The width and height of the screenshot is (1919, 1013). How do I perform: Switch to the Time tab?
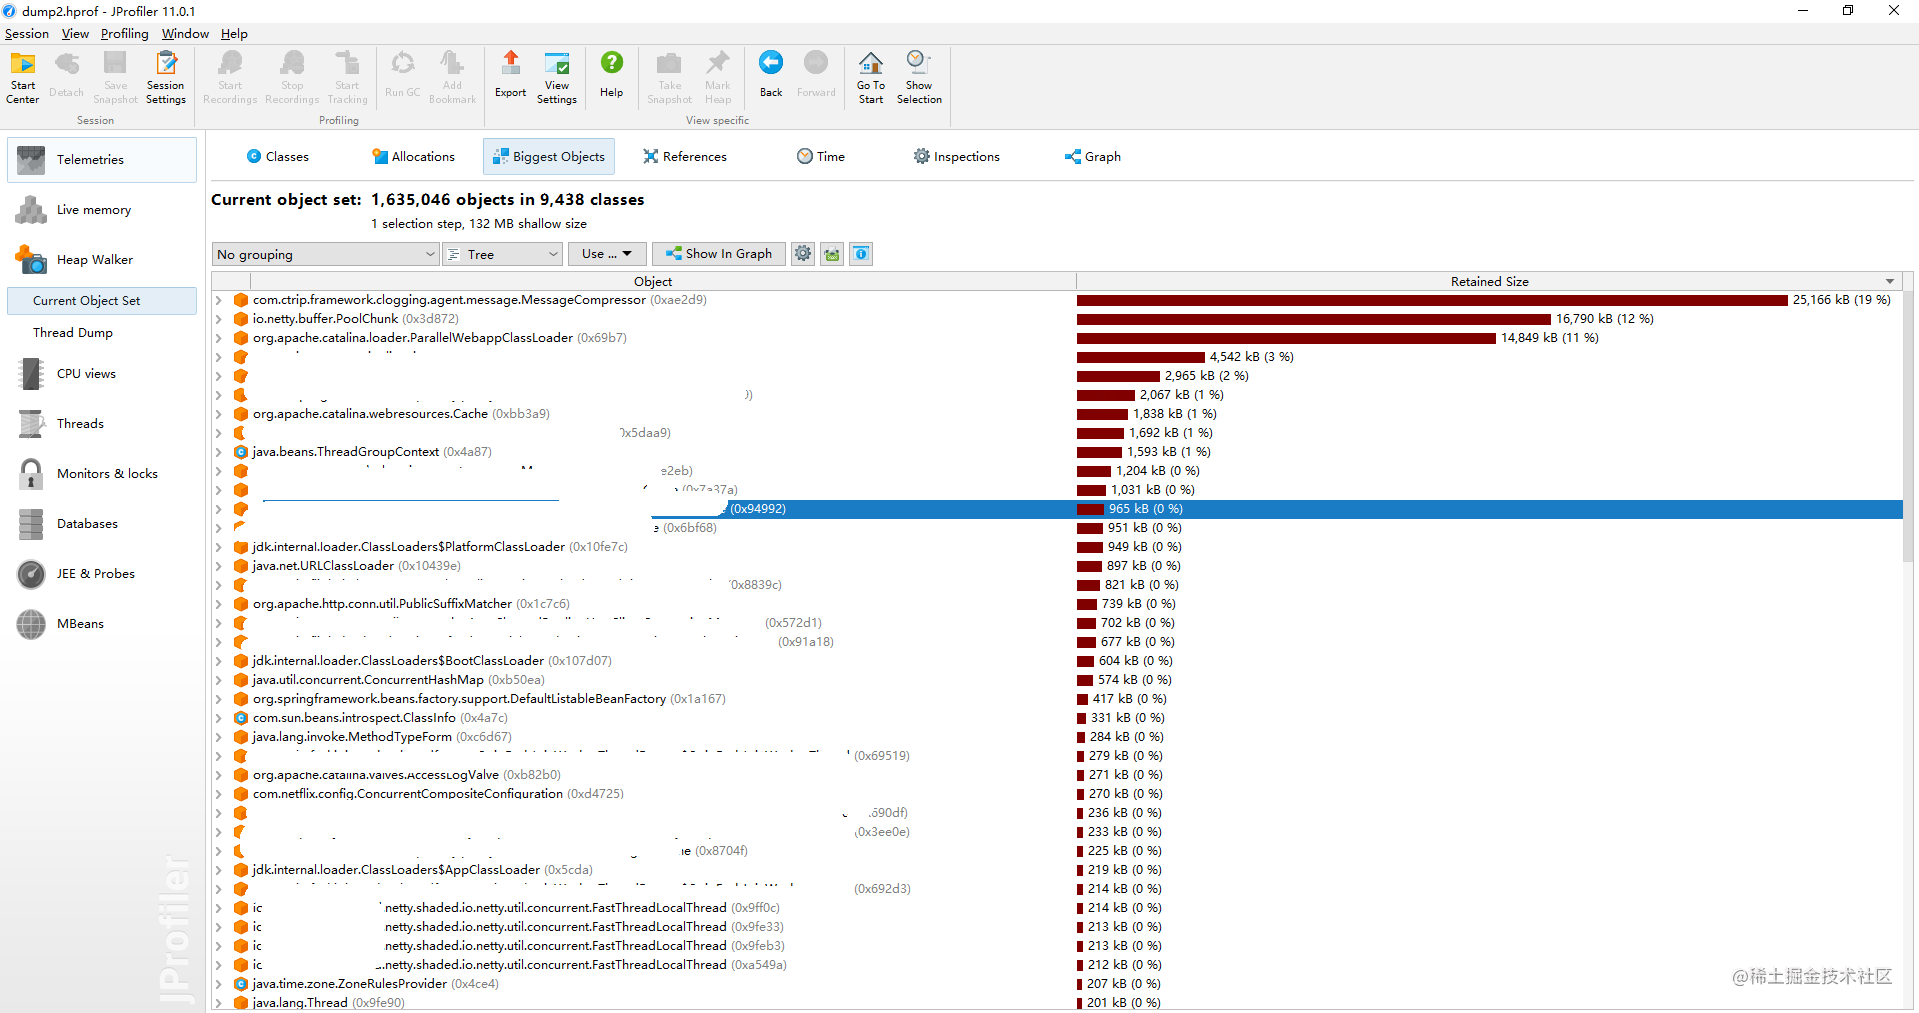[x=821, y=156]
